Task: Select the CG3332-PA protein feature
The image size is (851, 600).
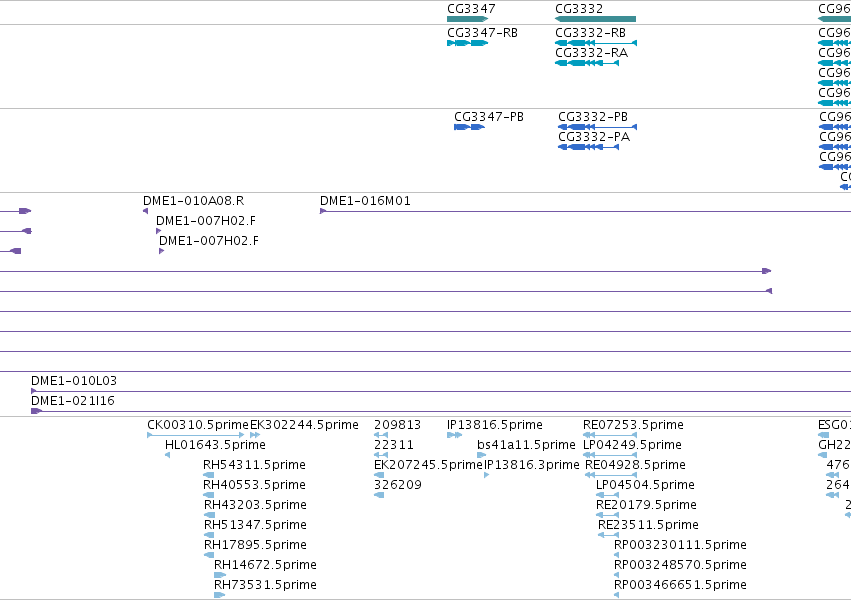Action: click(x=589, y=147)
